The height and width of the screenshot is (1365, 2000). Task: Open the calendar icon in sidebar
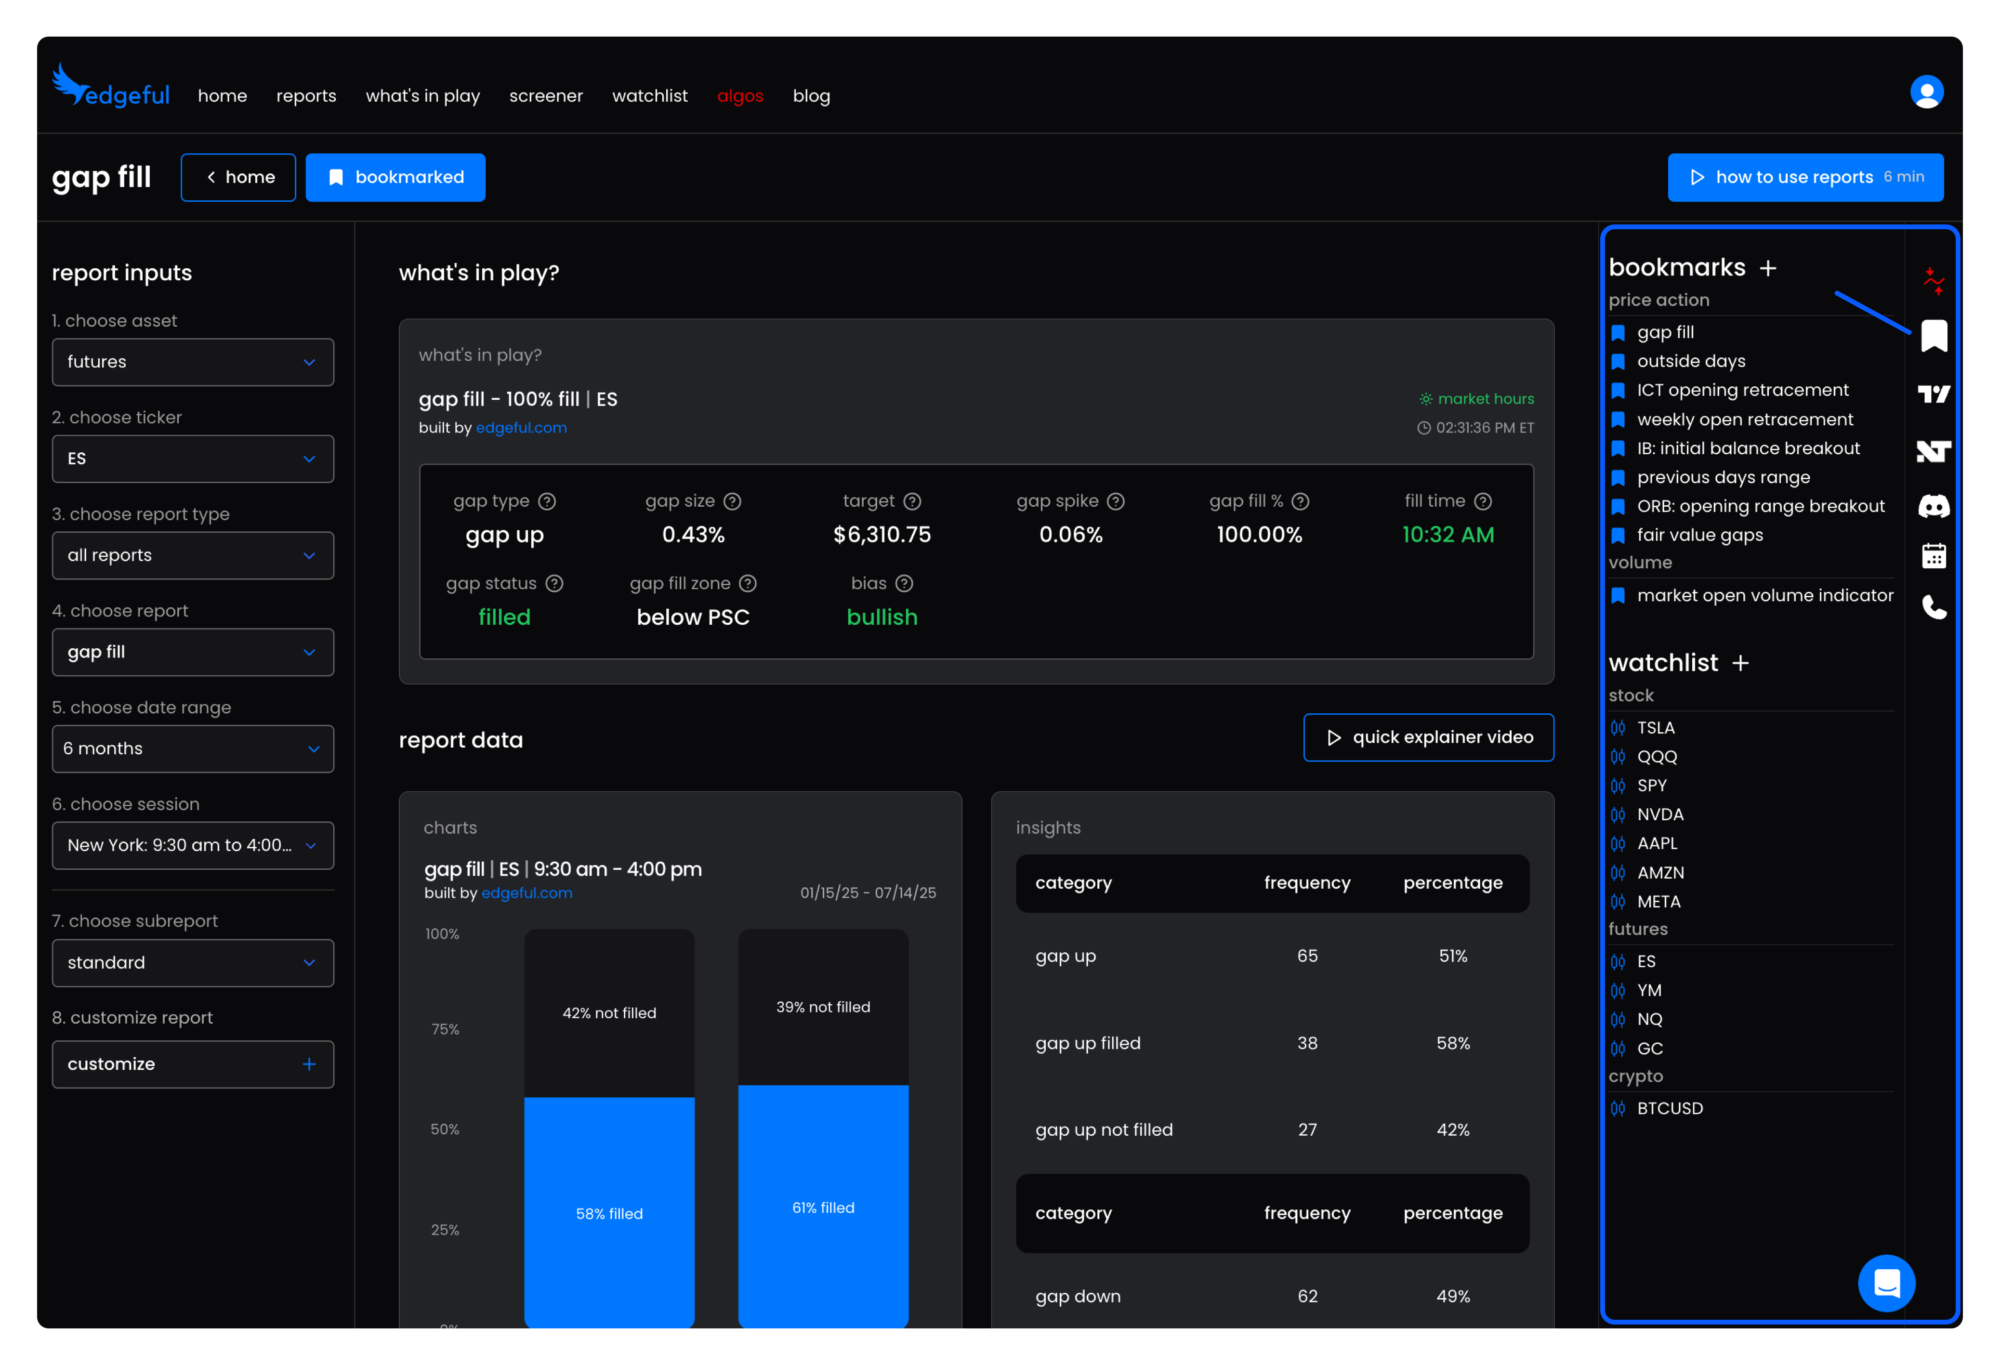click(x=1933, y=556)
